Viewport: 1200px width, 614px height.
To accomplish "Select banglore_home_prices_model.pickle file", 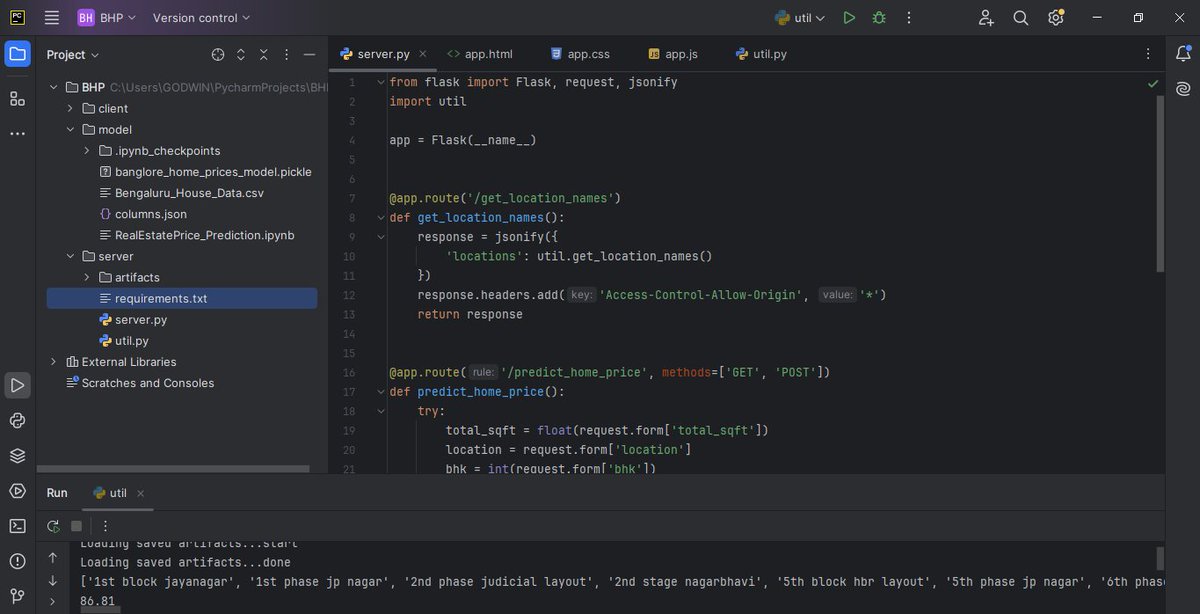I will click(x=213, y=172).
